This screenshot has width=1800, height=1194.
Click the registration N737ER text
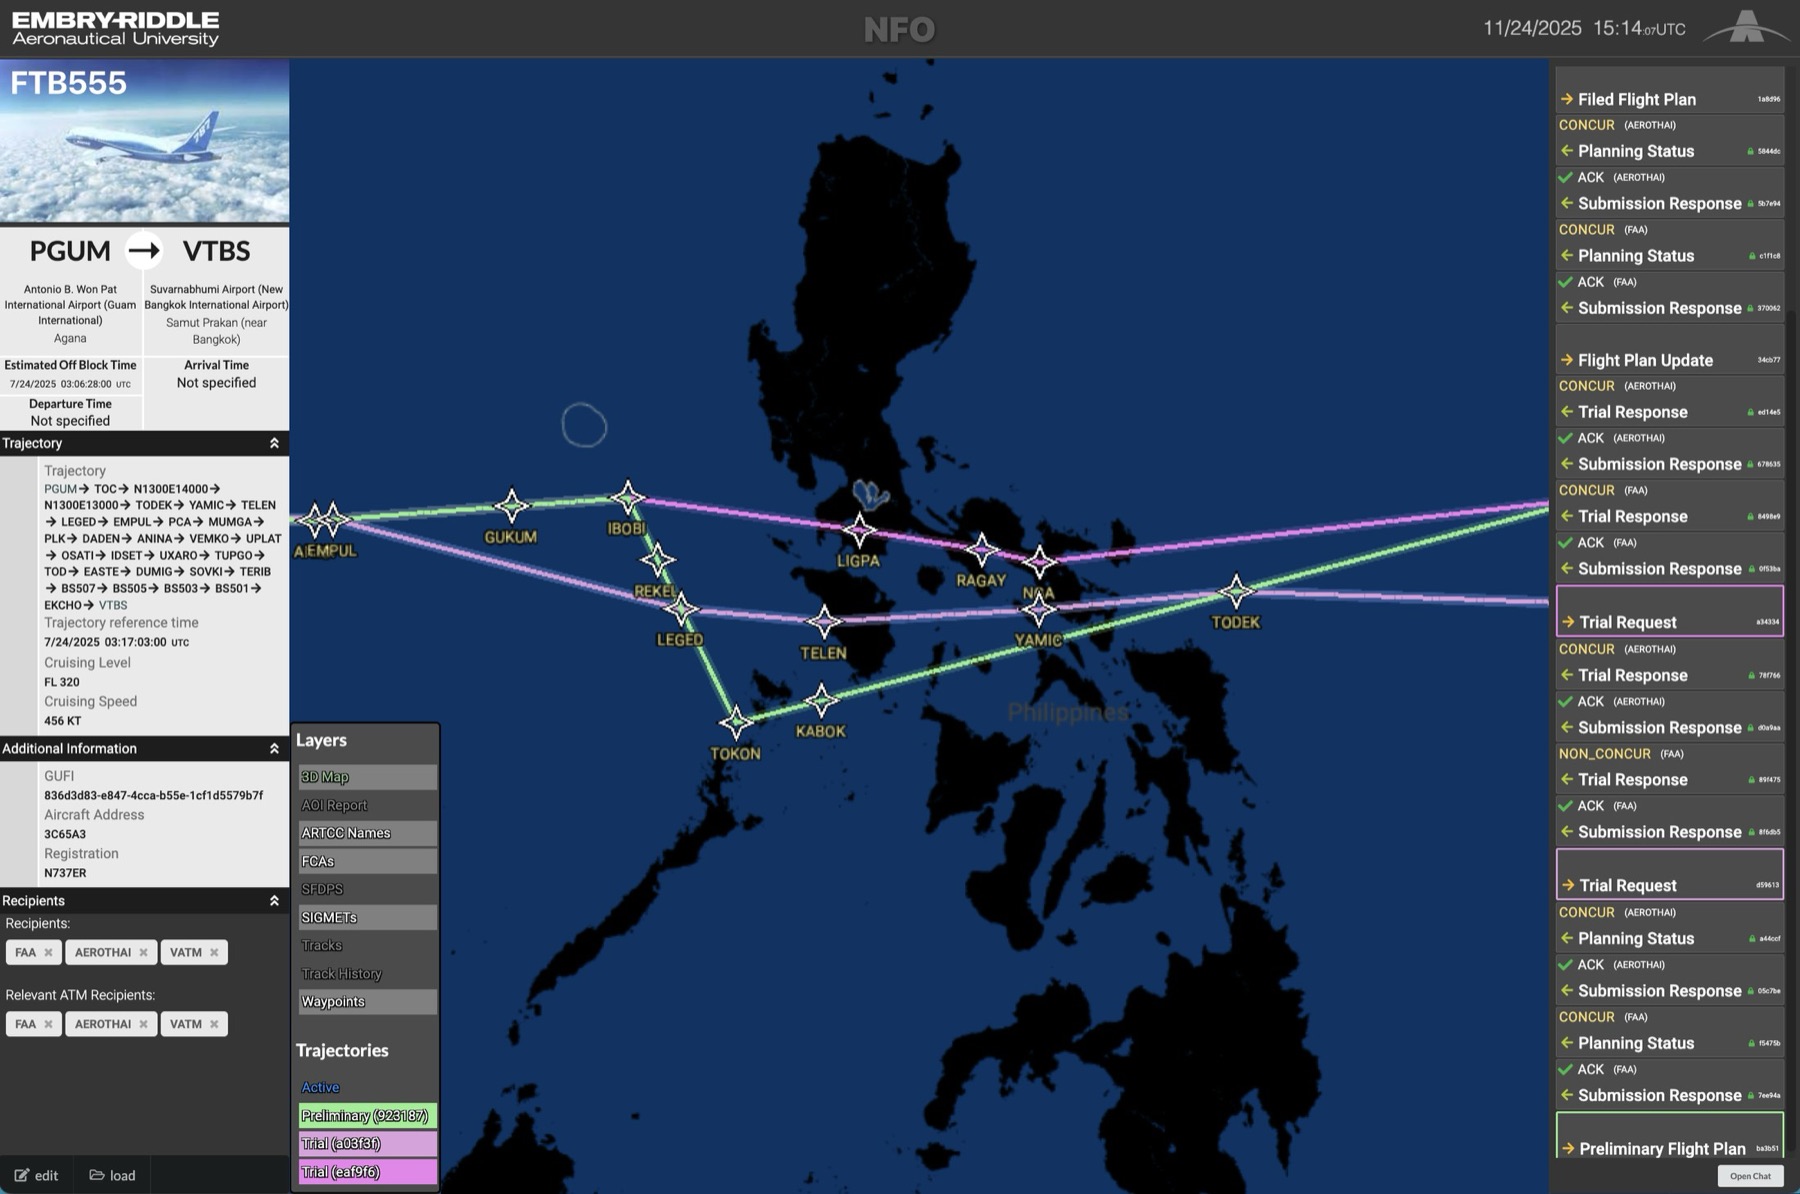[65, 873]
